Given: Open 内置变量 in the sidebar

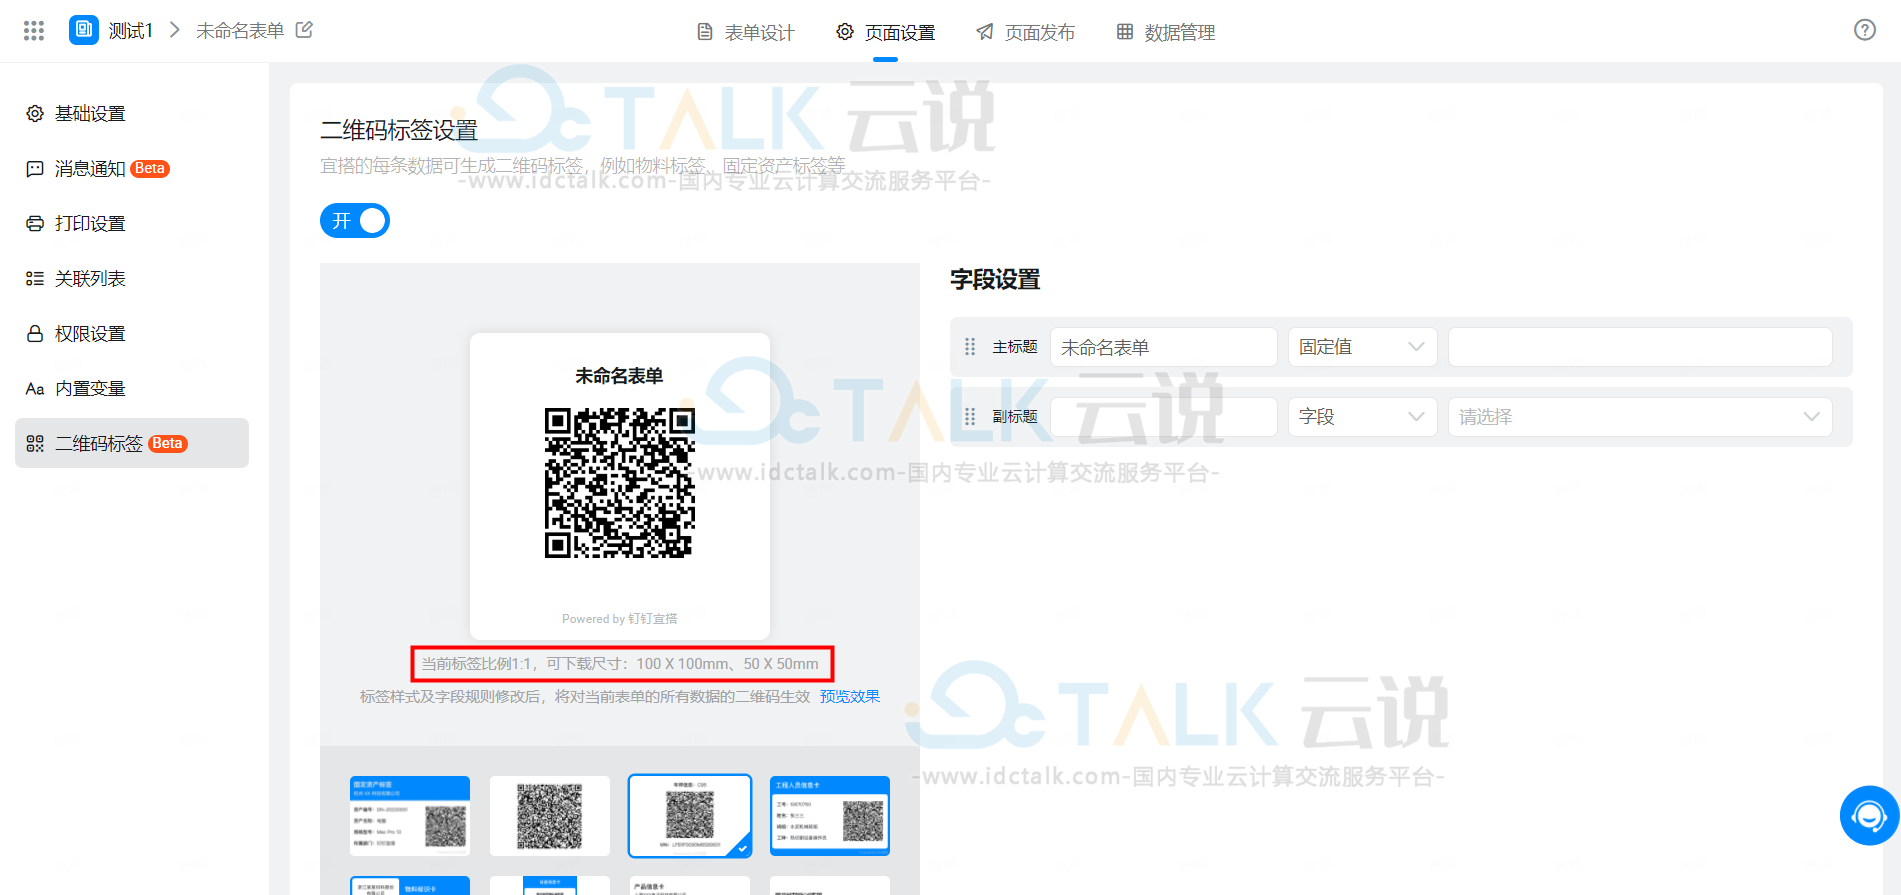Looking at the screenshot, I should 132,389.
